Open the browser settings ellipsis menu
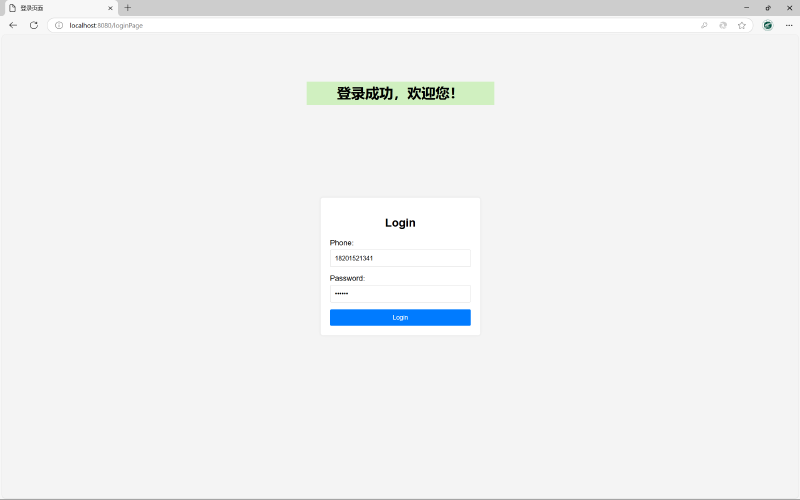This screenshot has height=500, width=800. point(789,25)
